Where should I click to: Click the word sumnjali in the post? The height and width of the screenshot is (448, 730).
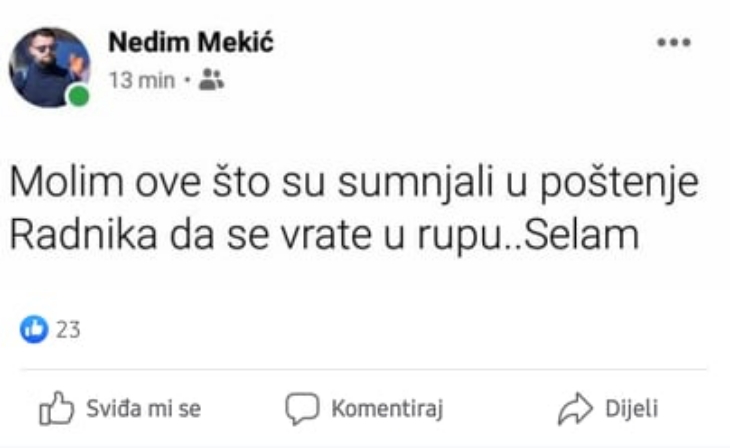pyautogui.click(x=415, y=183)
